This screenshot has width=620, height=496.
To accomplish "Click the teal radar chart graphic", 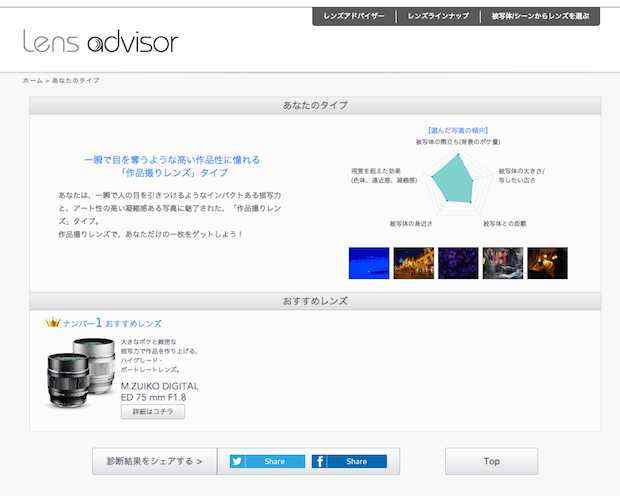I will [456, 181].
